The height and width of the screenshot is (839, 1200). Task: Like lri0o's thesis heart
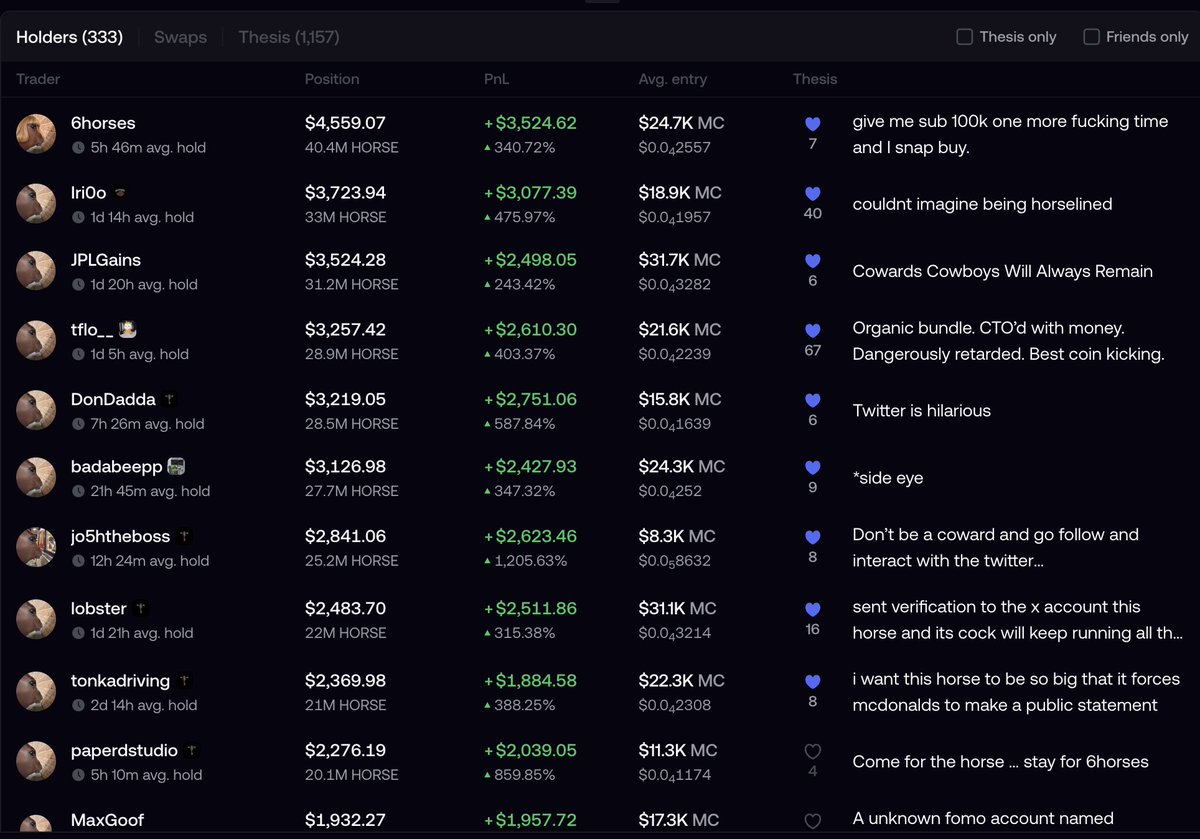[x=812, y=194]
